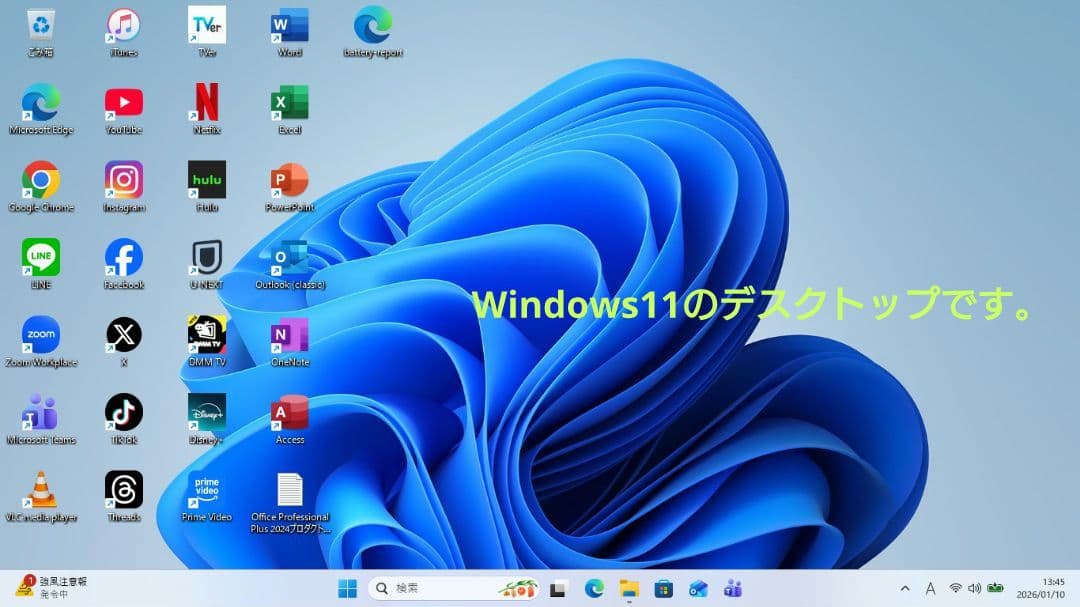The width and height of the screenshot is (1080, 607).
Task: Open the Start menu
Action: pos(347,589)
